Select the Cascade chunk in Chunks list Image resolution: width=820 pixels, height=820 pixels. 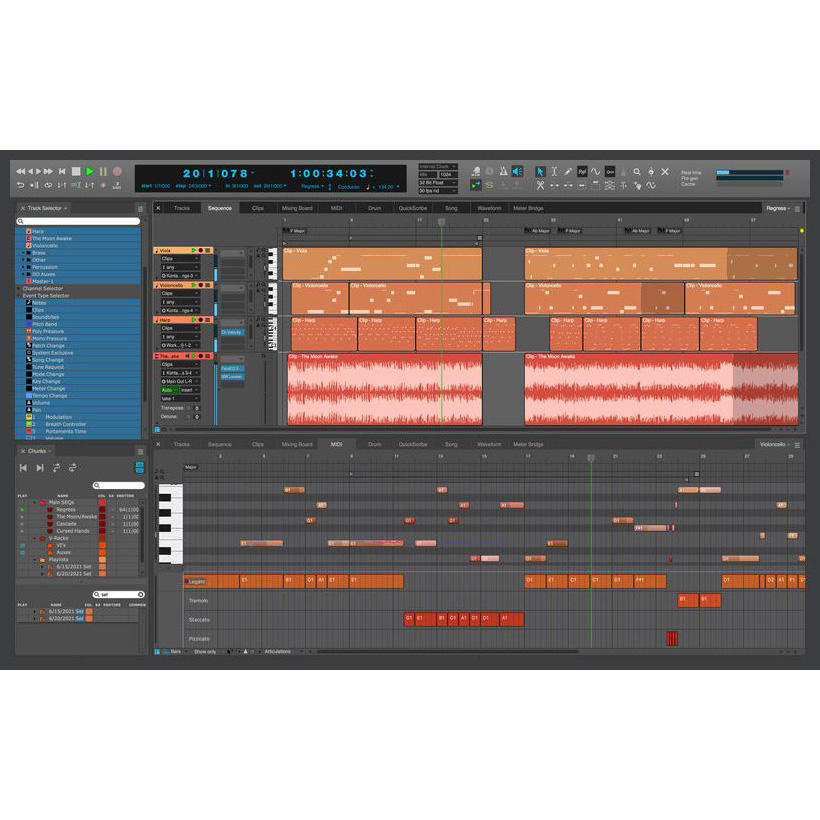tap(66, 524)
